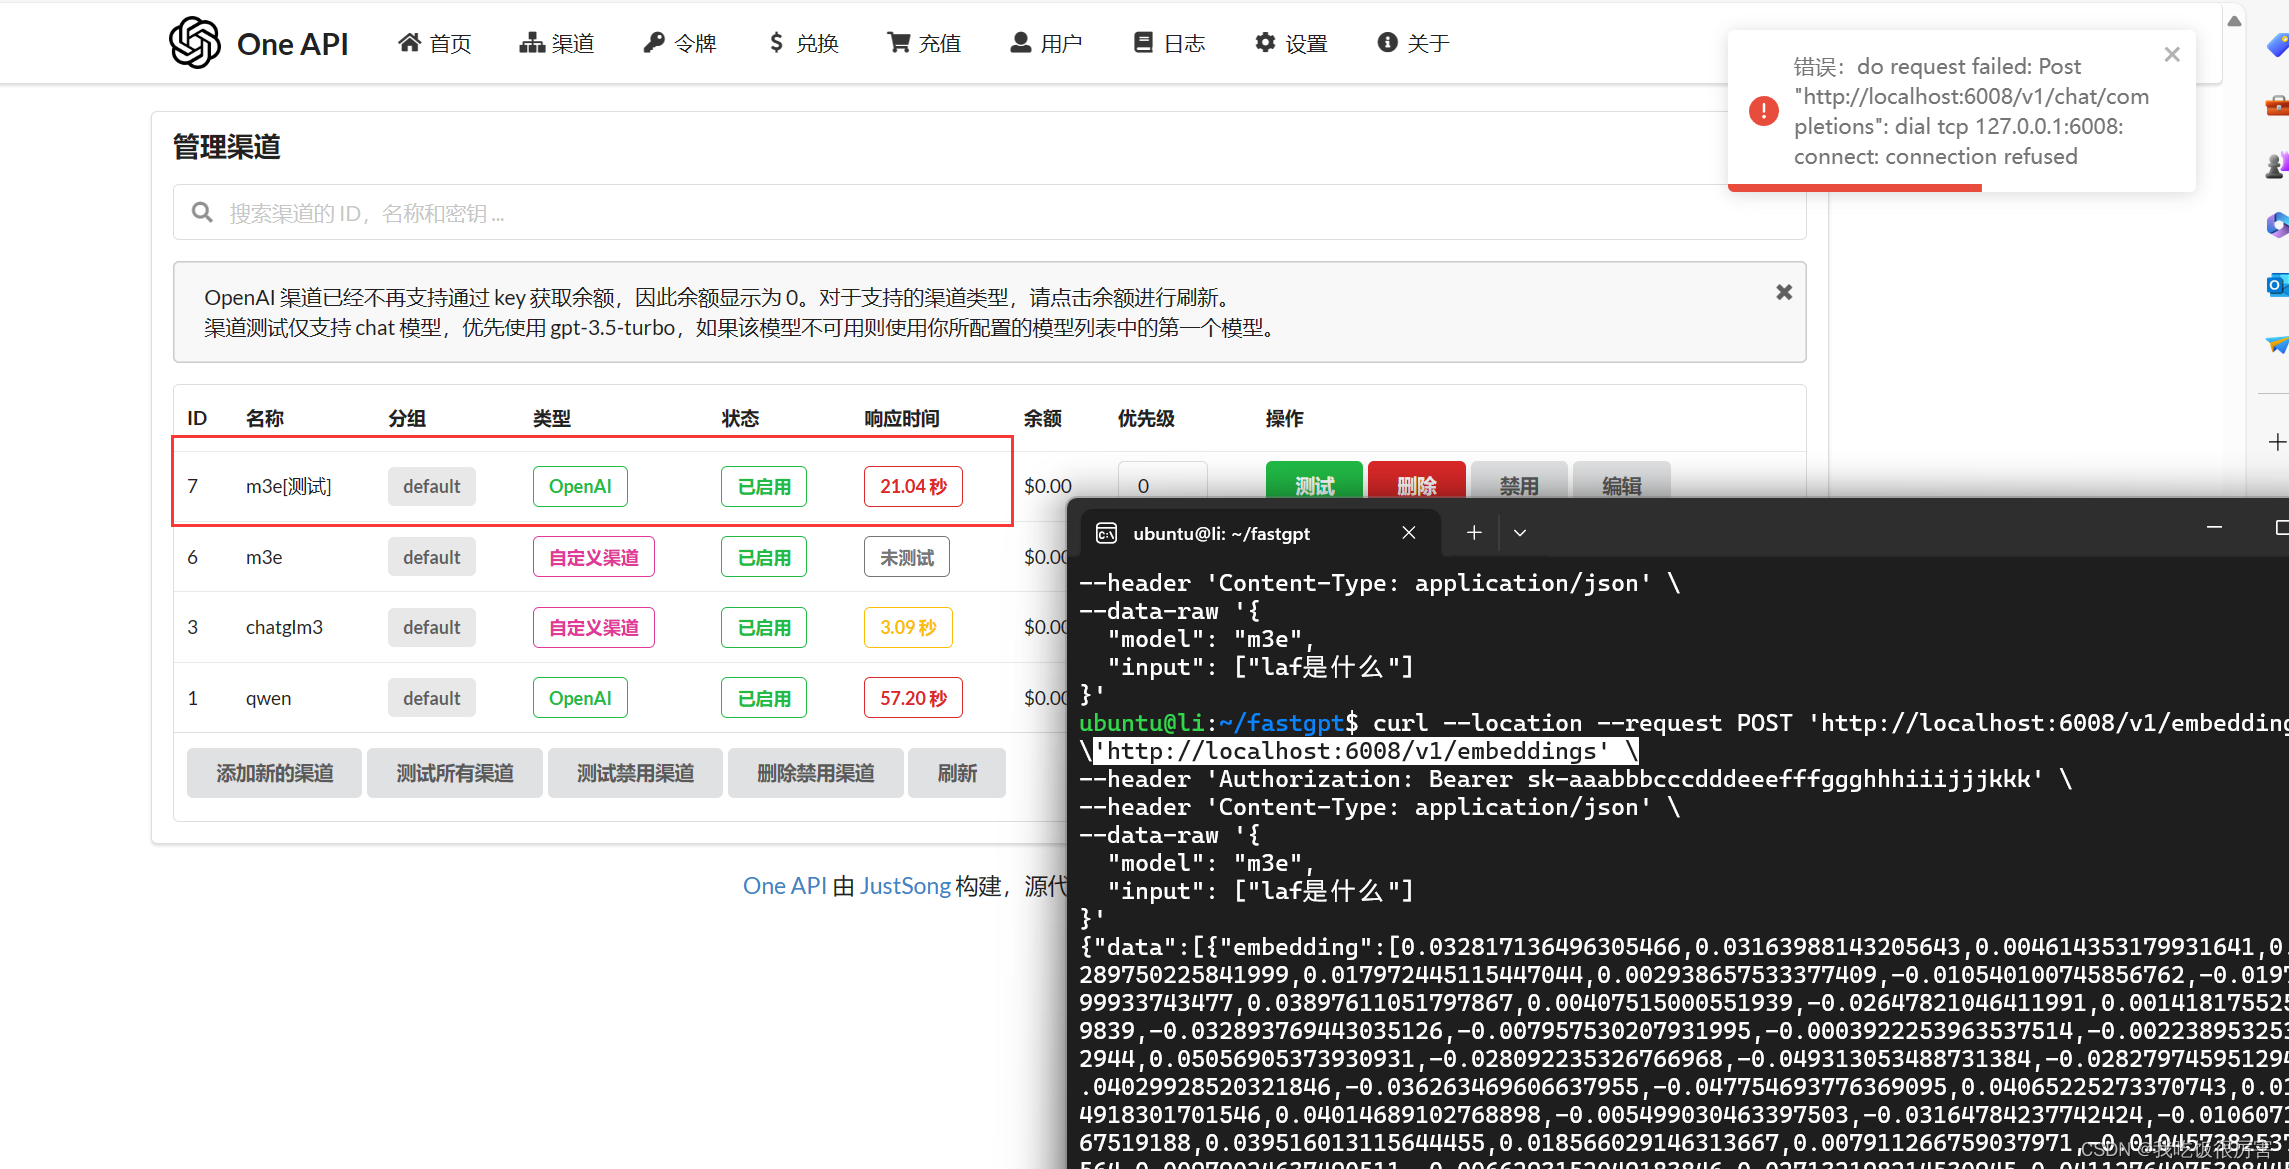
Task: Open the 令牌 tokens menu
Action: [x=680, y=43]
